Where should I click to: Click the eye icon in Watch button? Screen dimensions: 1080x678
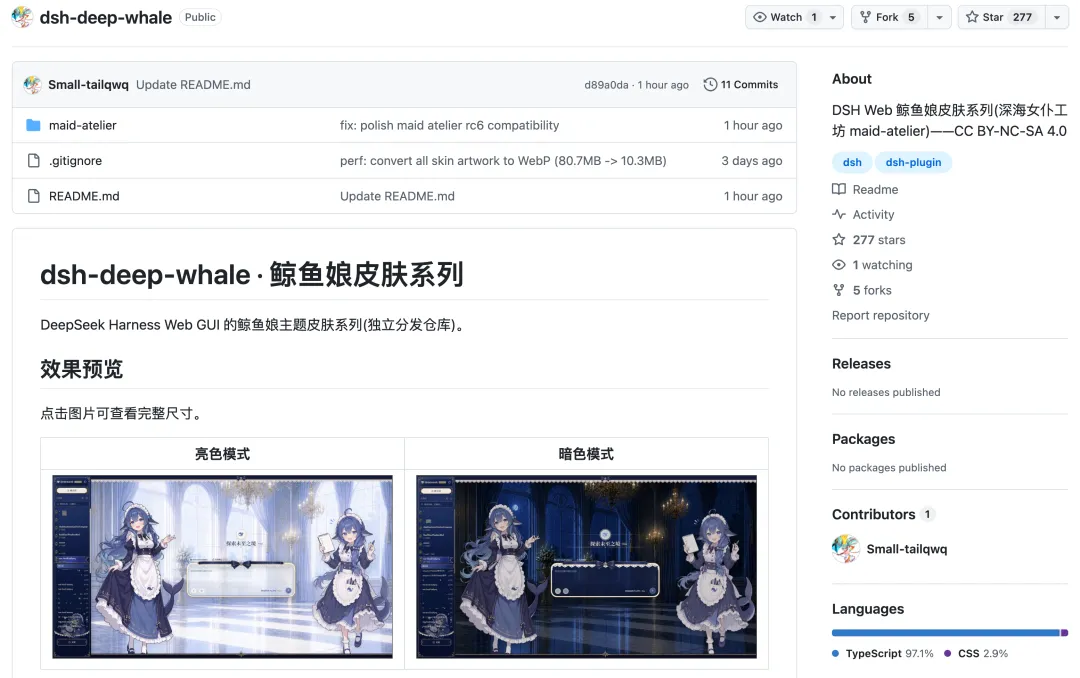[760, 17]
